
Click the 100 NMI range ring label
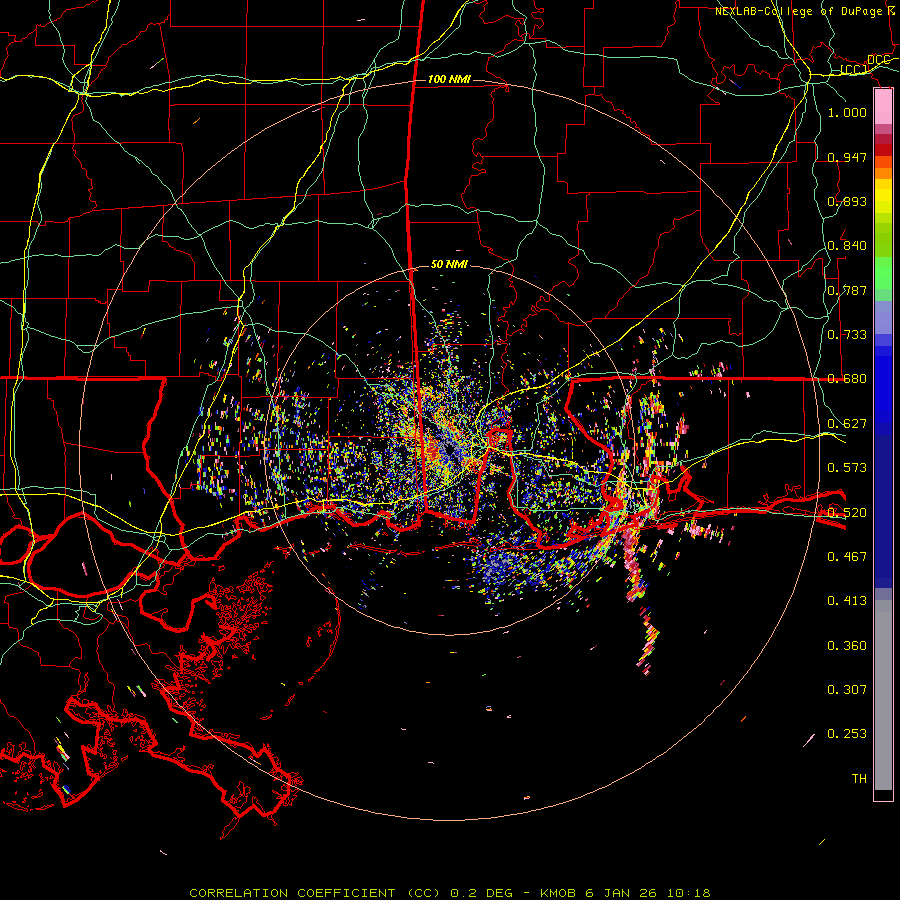pos(449,79)
